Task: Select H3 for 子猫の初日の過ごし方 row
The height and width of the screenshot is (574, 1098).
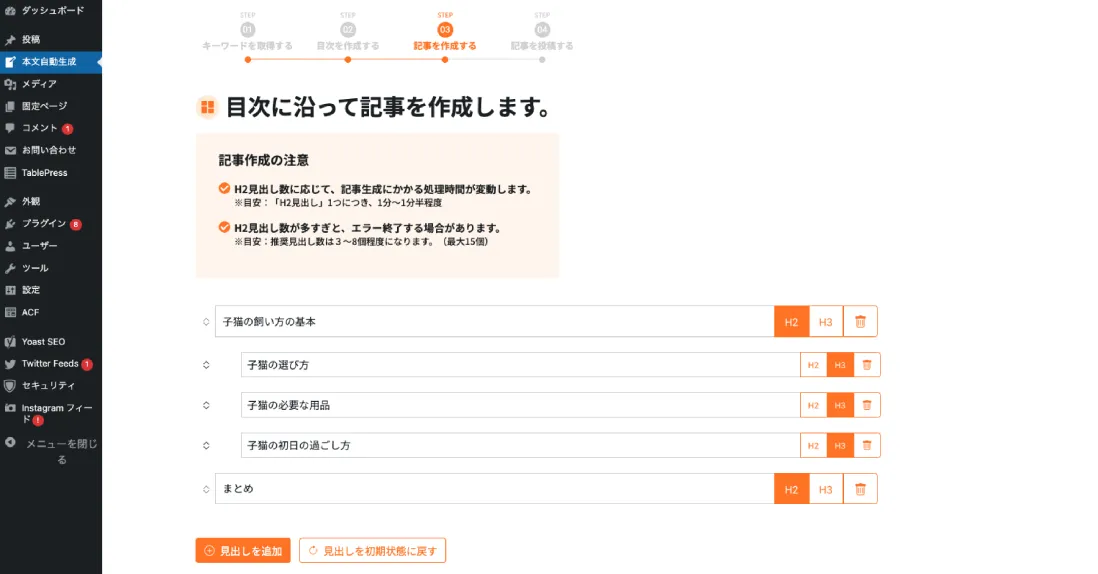Action: (x=840, y=445)
